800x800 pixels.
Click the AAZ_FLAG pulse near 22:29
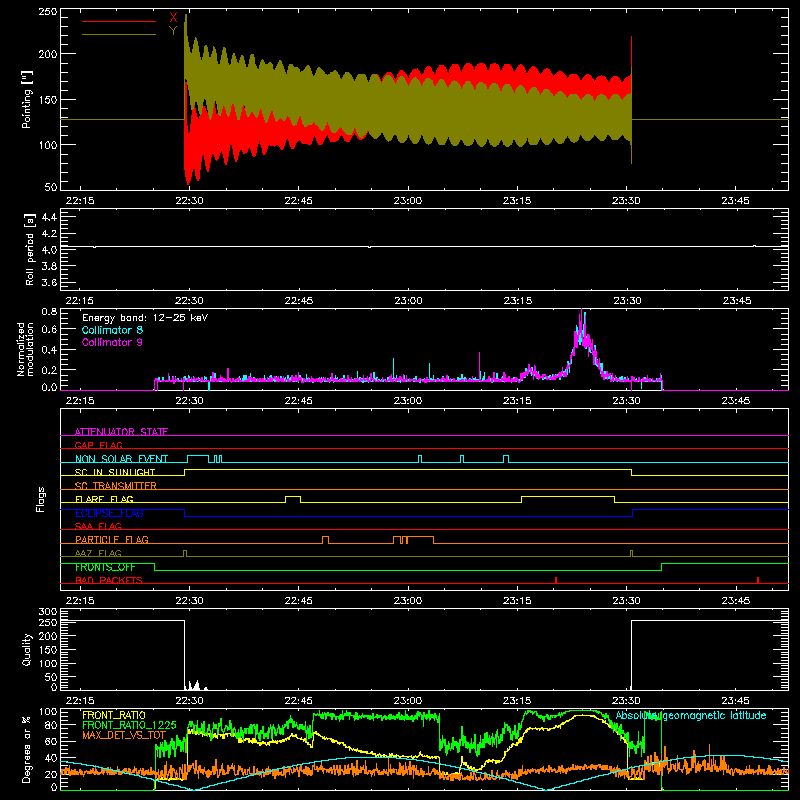(x=185, y=554)
